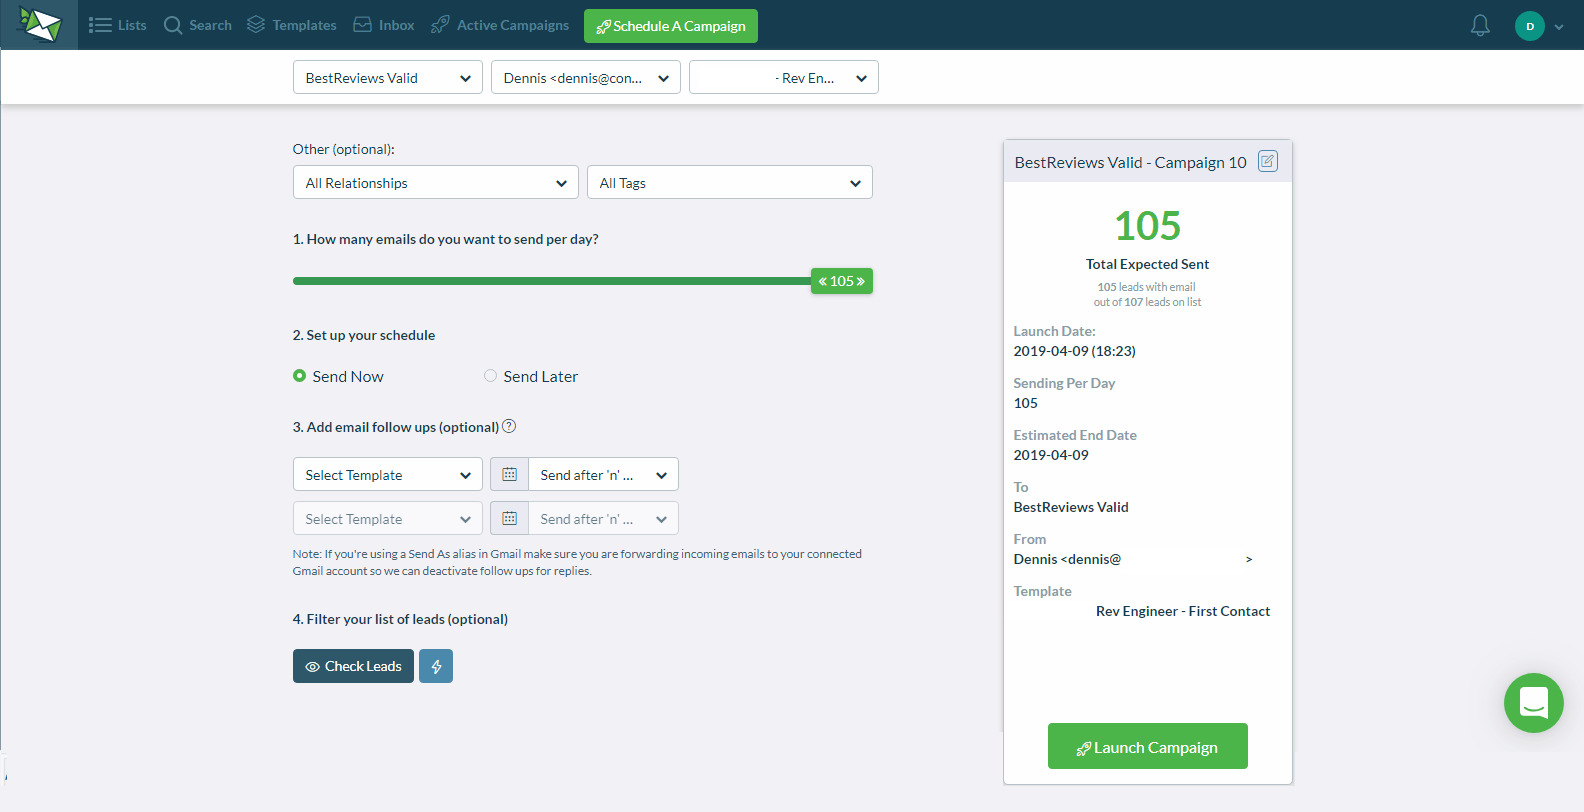The width and height of the screenshot is (1584, 812).
Task: Expand the All Tags dropdown
Action: 730,182
